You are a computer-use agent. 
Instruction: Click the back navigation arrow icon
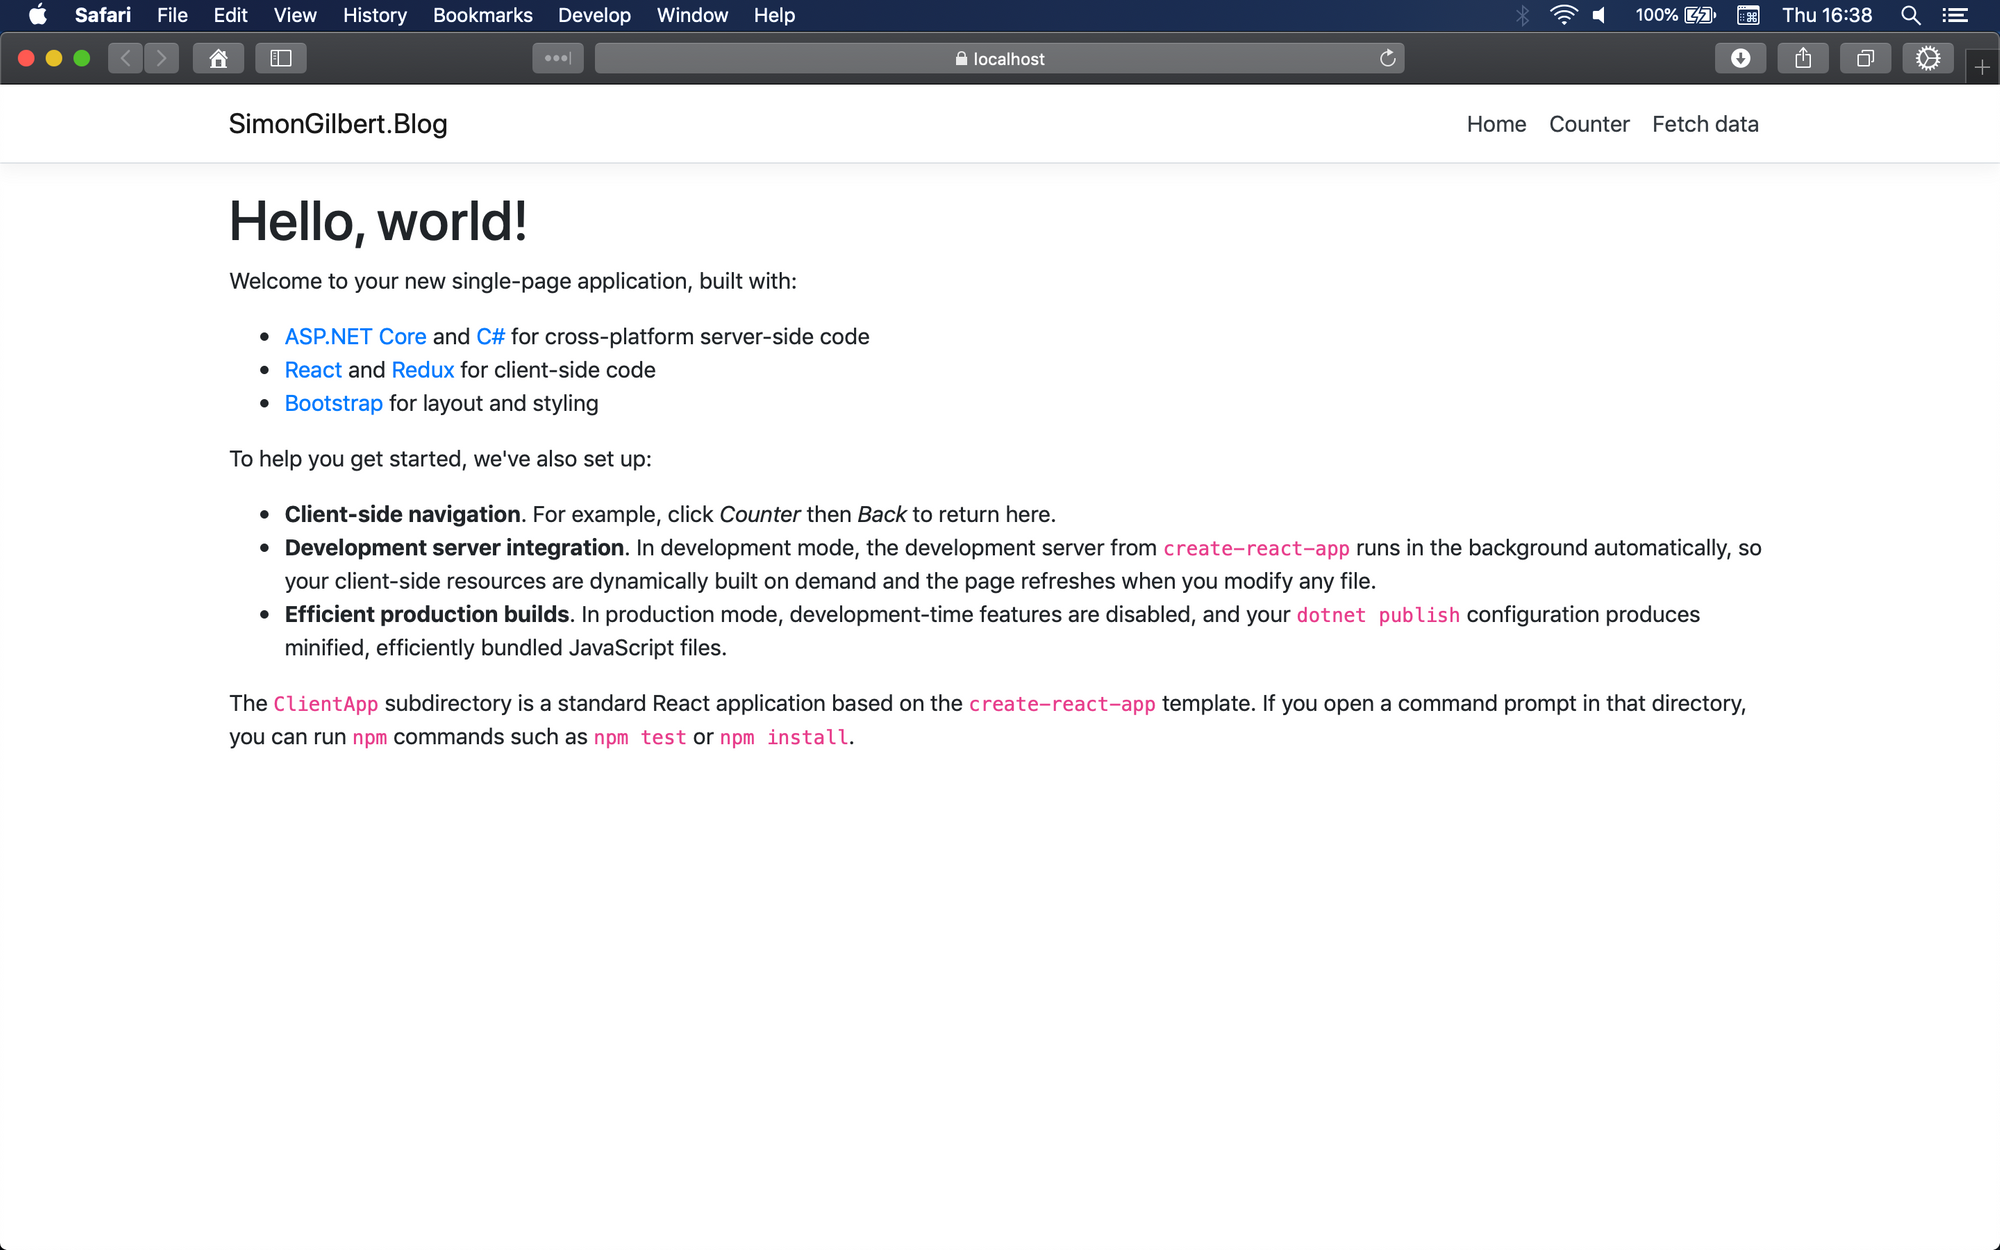point(125,58)
